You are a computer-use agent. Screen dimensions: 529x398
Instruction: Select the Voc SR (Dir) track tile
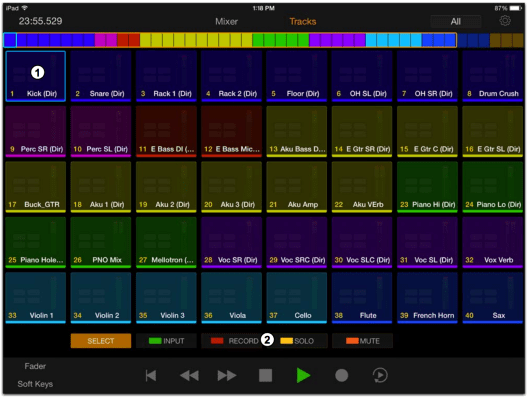tap(231, 243)
